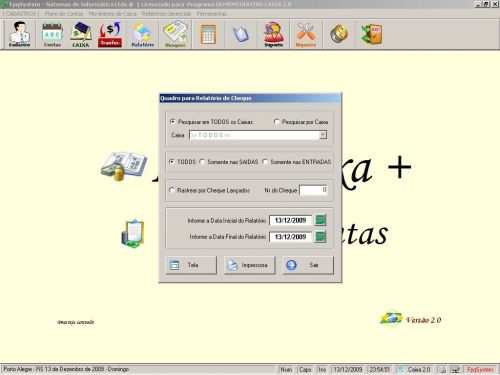Expand the Caixa dropdown list
This screenshot has width=500, height=375.
tap(323, 135)
